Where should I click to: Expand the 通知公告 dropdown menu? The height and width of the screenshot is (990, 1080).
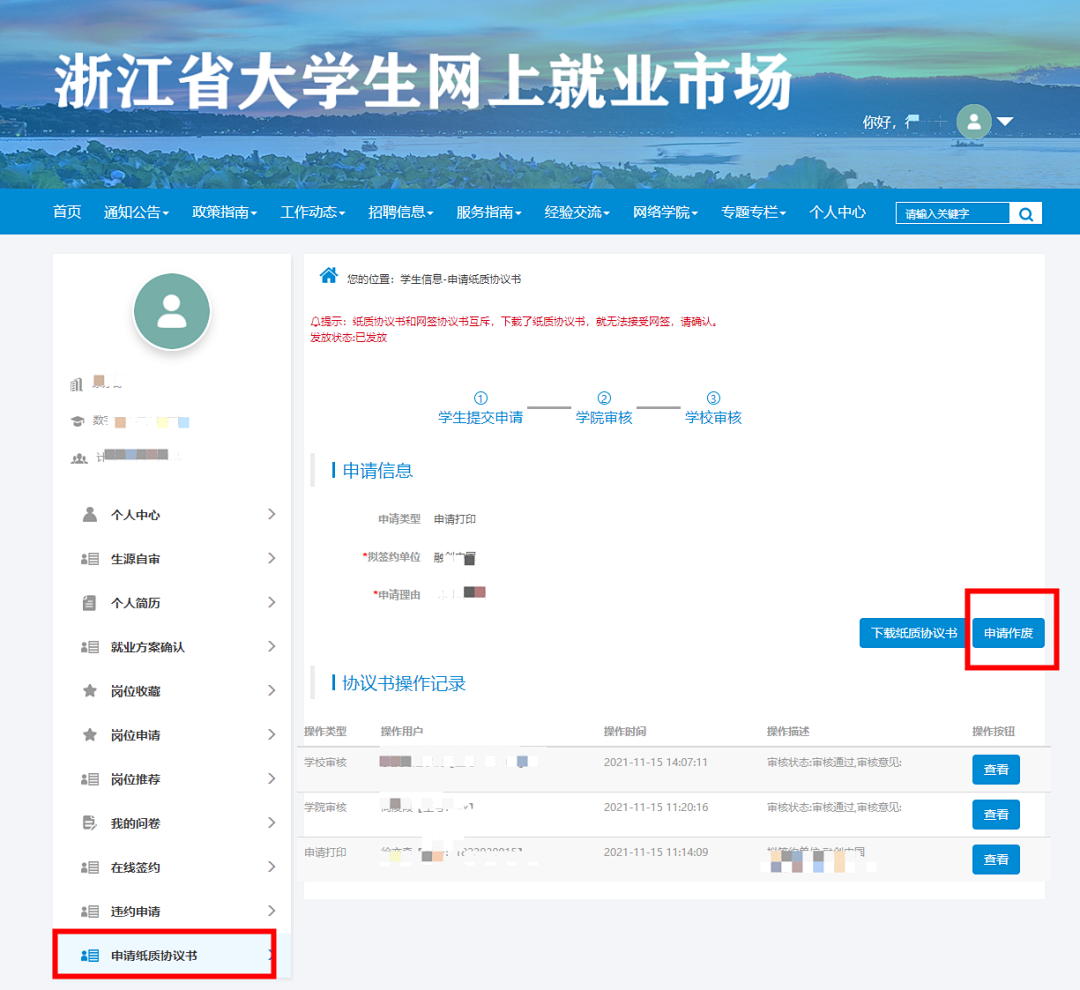pyautogui.click(x=136, y=213)
